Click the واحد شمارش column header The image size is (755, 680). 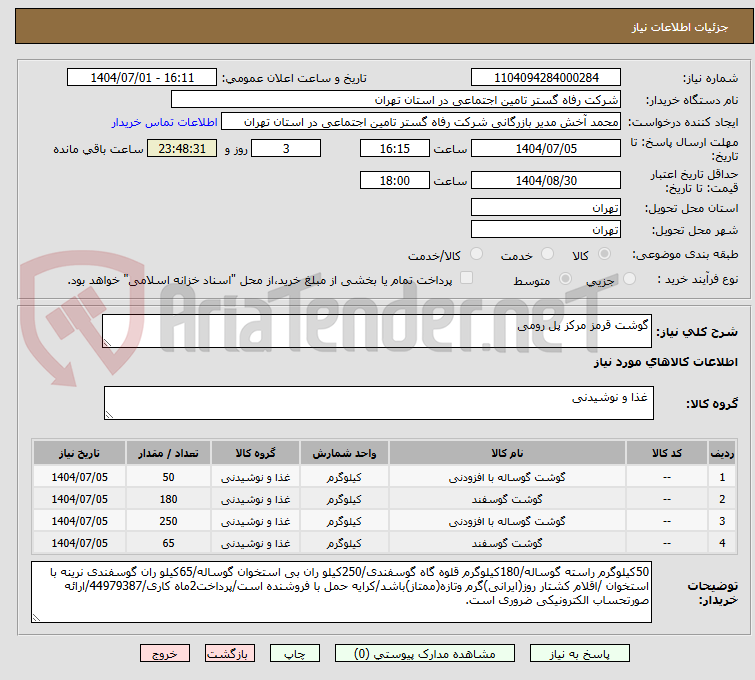344,453
